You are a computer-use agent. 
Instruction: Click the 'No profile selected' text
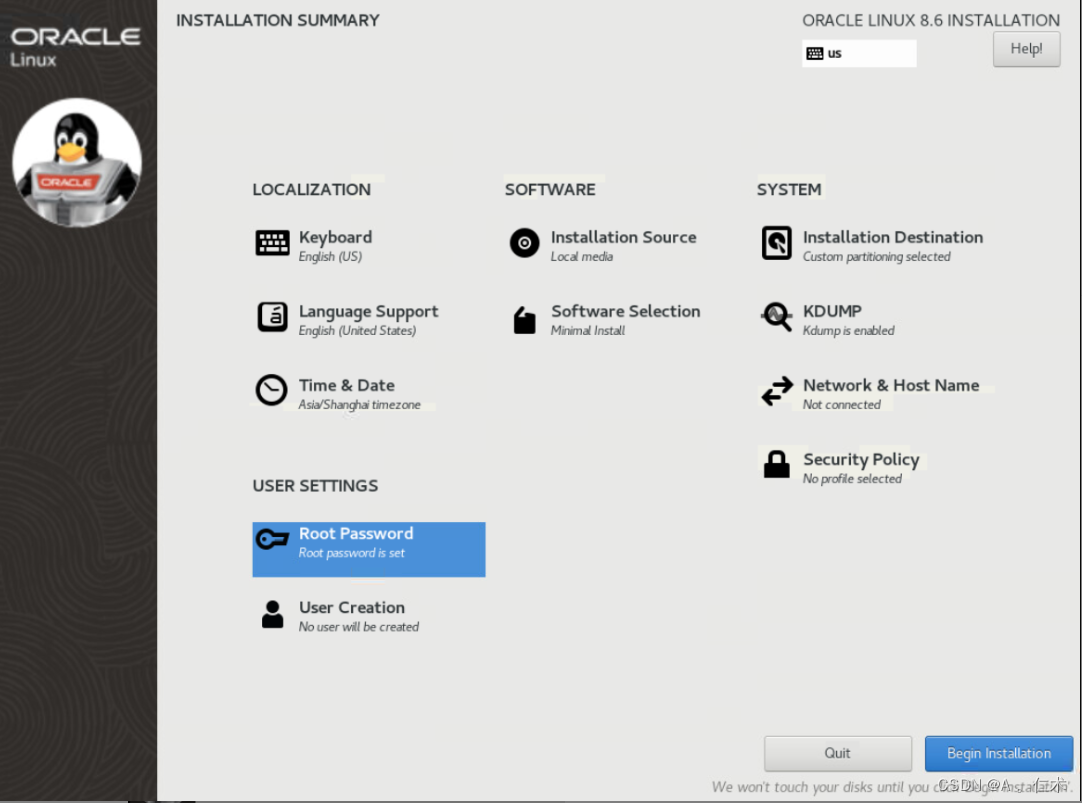tap(852, 479)
